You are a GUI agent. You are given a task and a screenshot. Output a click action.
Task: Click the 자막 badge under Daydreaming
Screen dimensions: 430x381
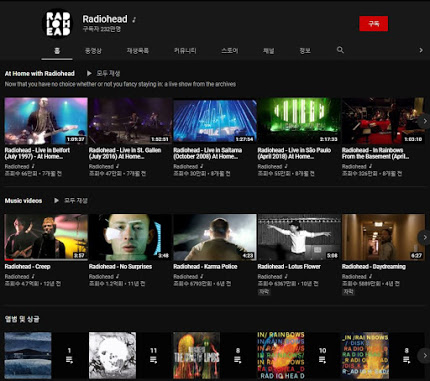coord(348,292)
